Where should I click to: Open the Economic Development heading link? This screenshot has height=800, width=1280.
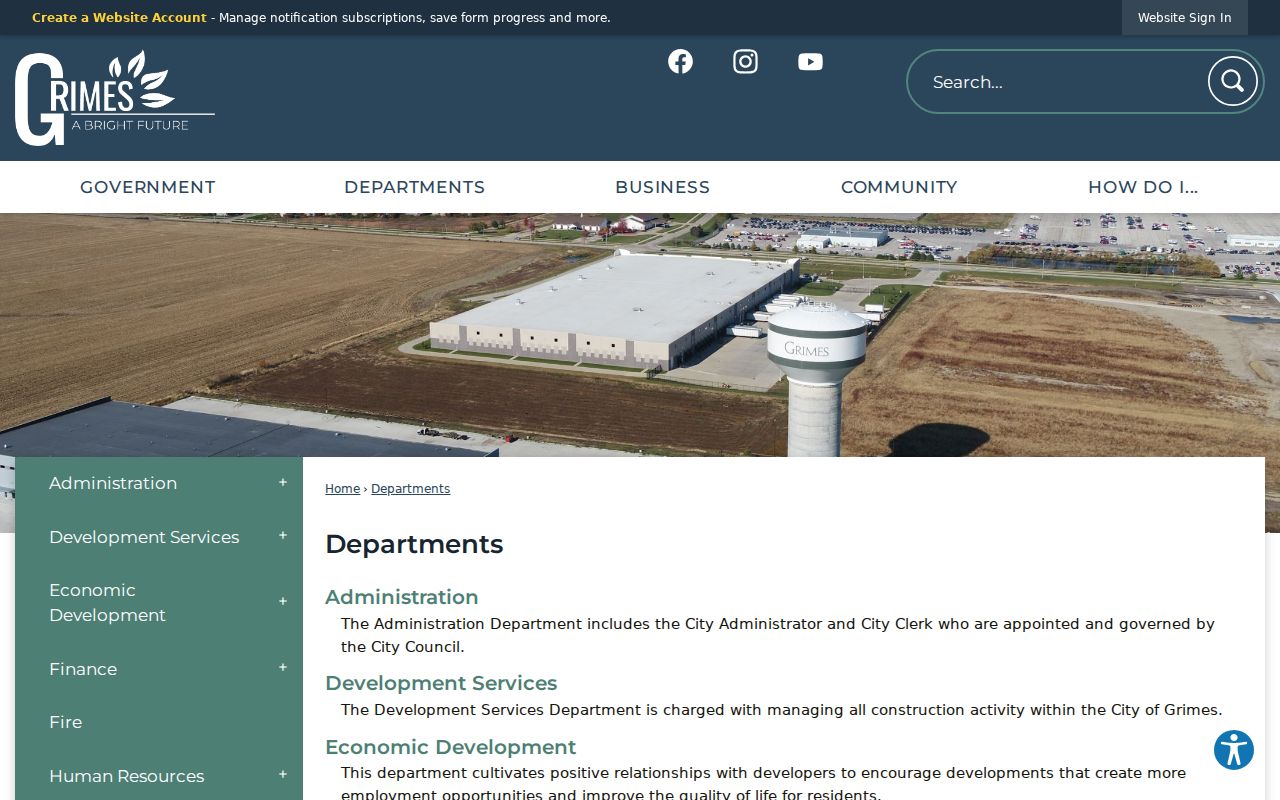click(450, 747)
